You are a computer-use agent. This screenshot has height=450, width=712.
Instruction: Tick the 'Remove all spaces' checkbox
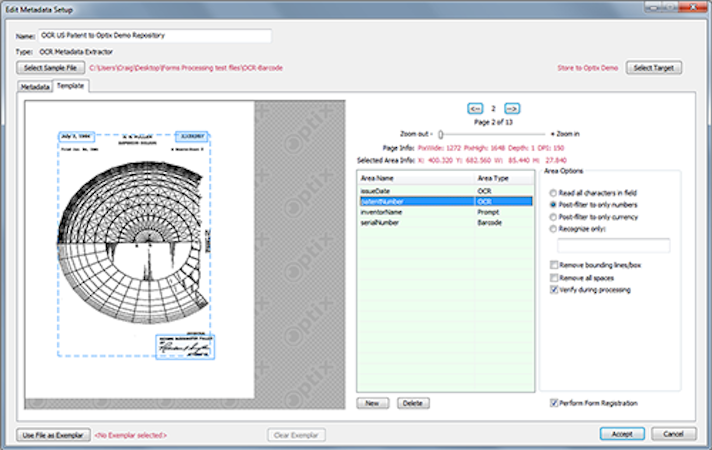pyautogui.click(x=554, y=277)
